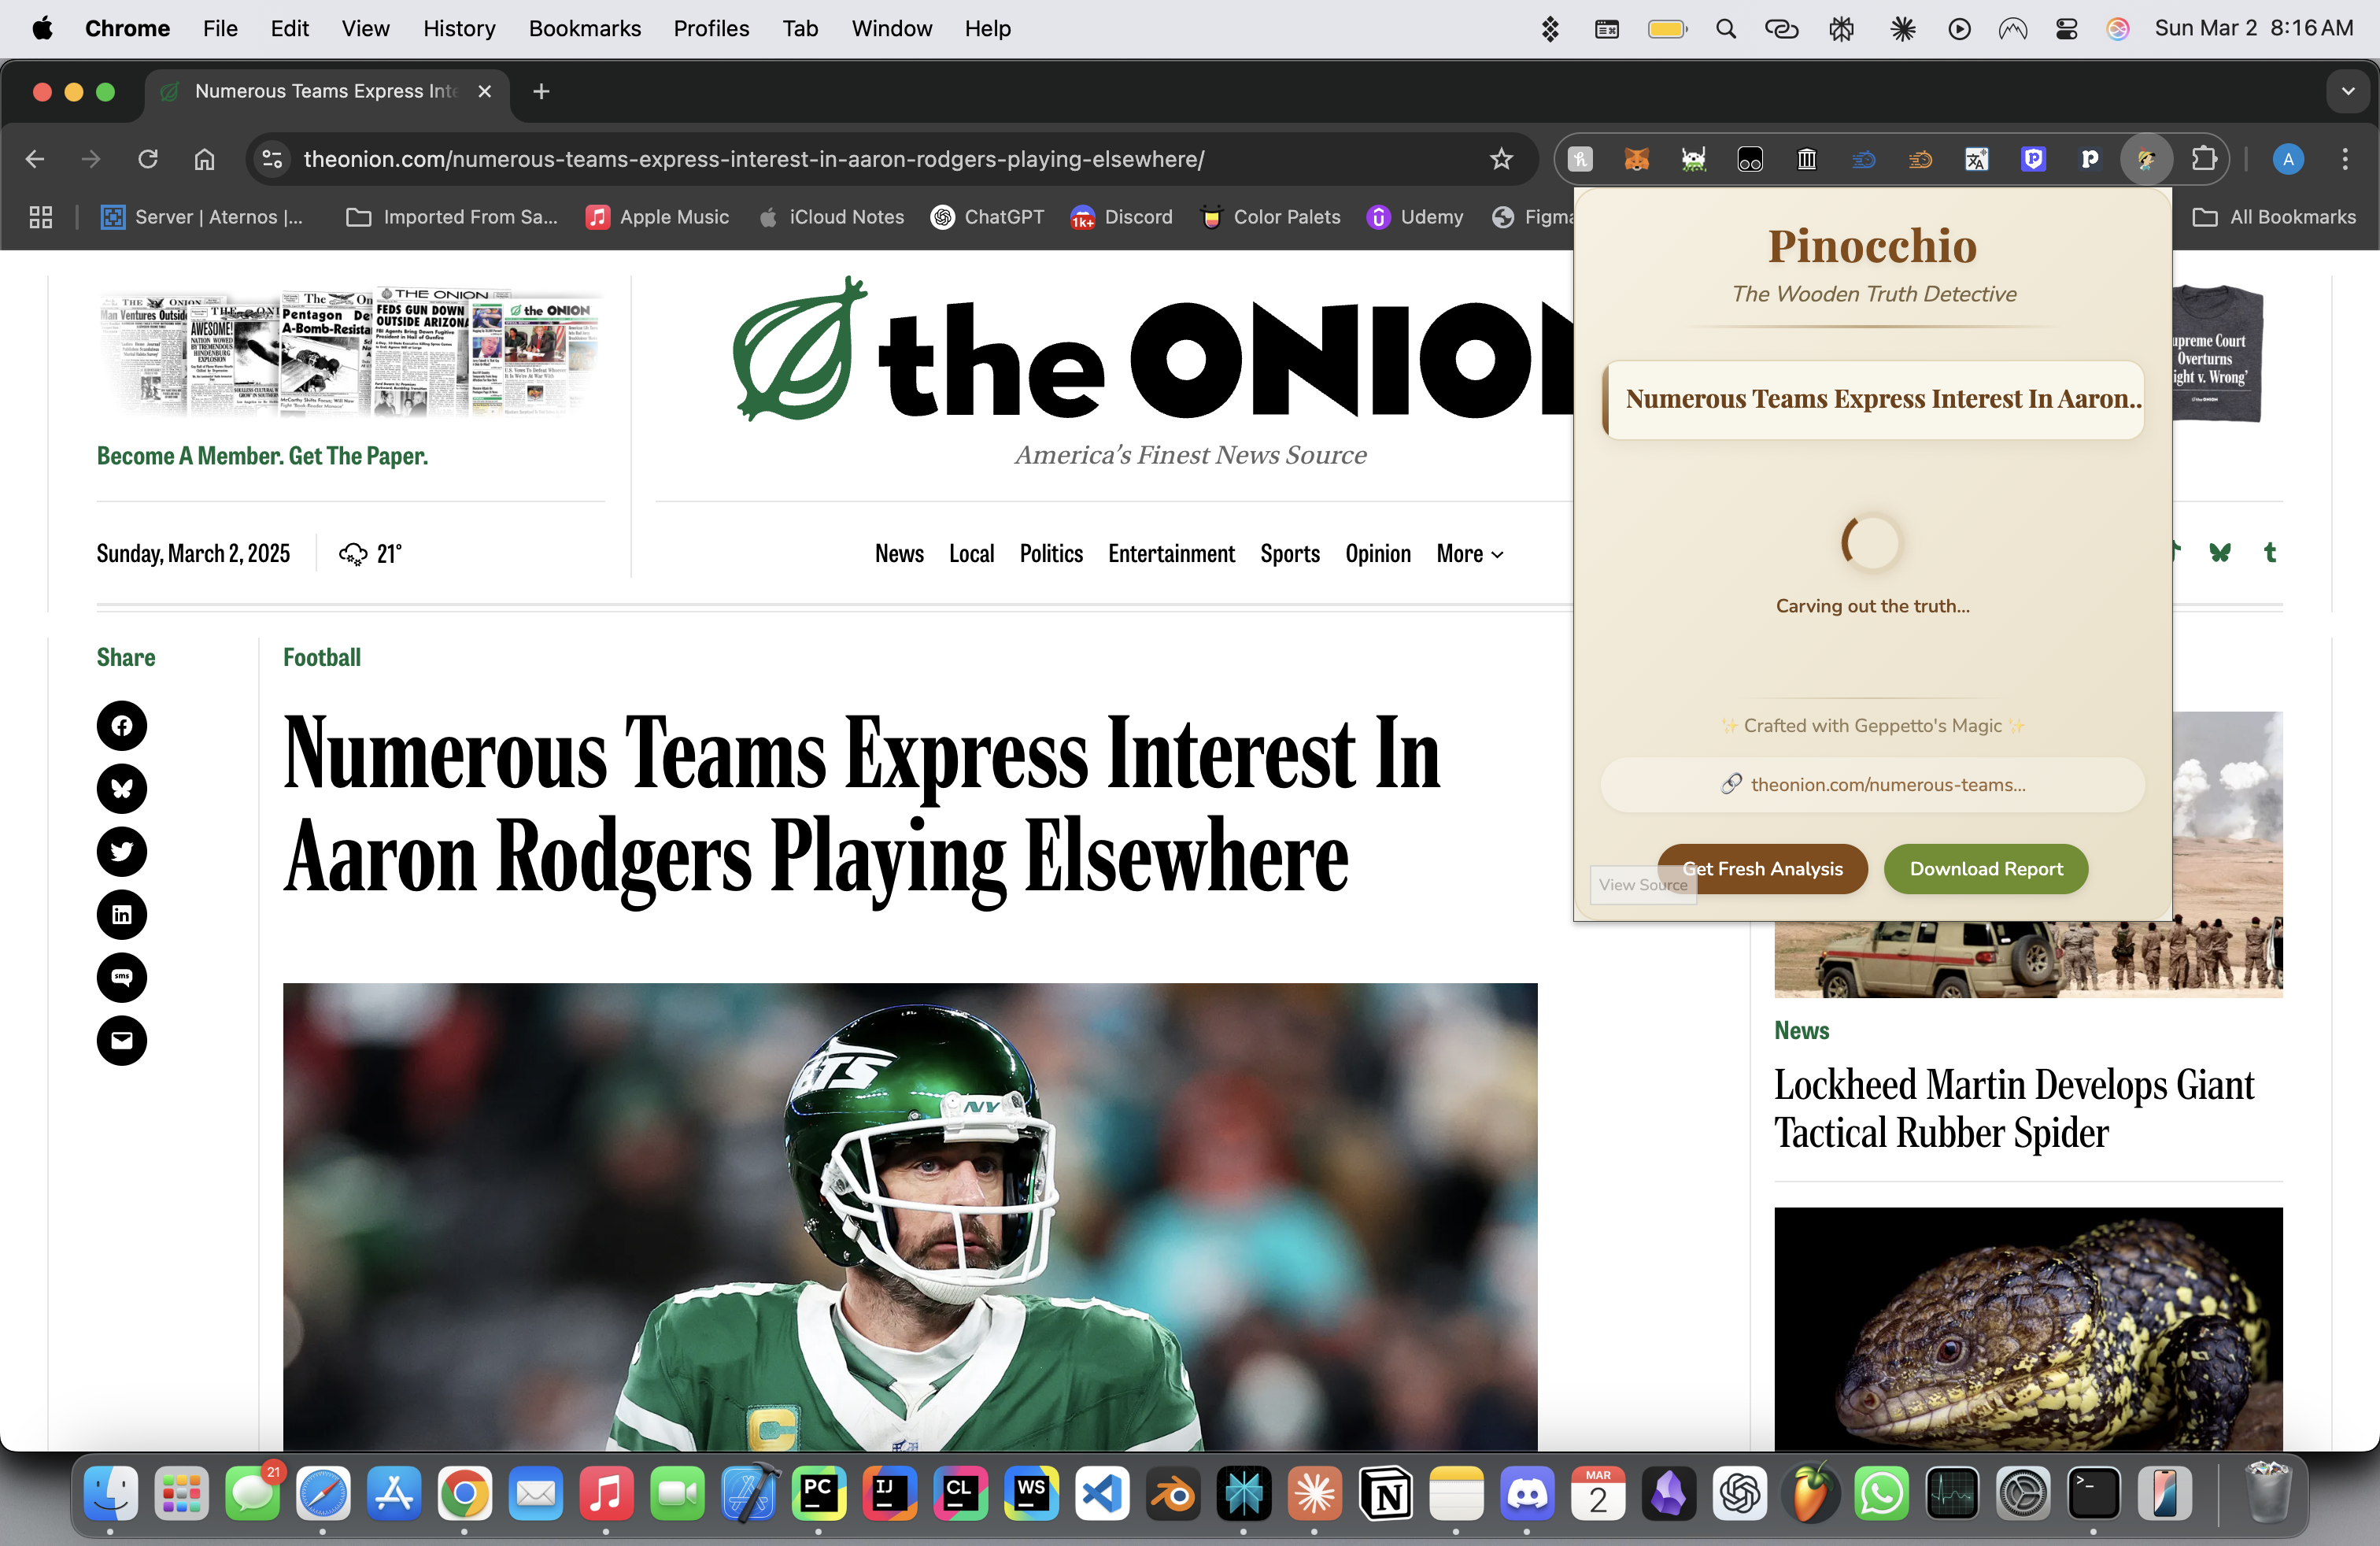Bookmark this page with star icon
Image resolution: width=2380 pixels, height=1546 pixels.
point(1500,159)
